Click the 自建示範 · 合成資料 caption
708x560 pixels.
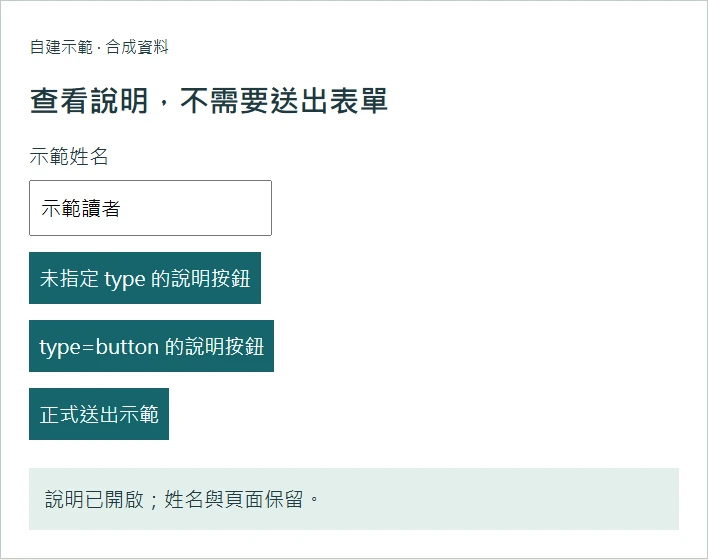[99, 47]
